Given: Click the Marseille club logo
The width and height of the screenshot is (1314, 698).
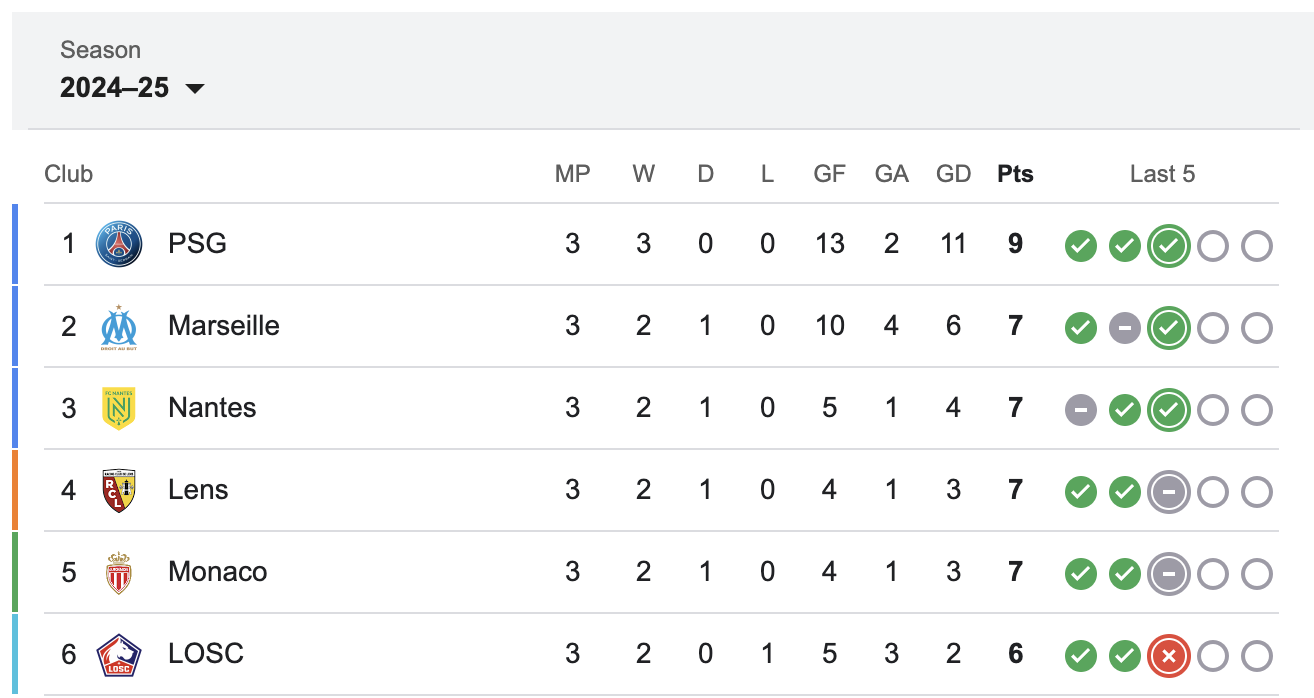Looking at the screenshot, I should tap(119, 326).
